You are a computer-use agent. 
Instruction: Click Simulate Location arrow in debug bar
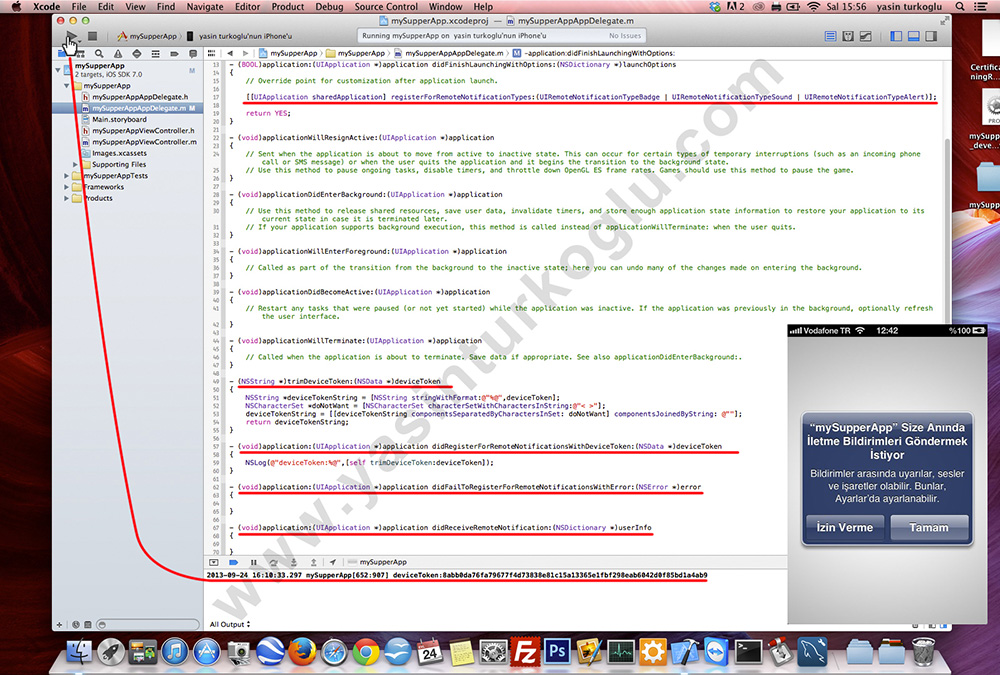pos(332,562)
